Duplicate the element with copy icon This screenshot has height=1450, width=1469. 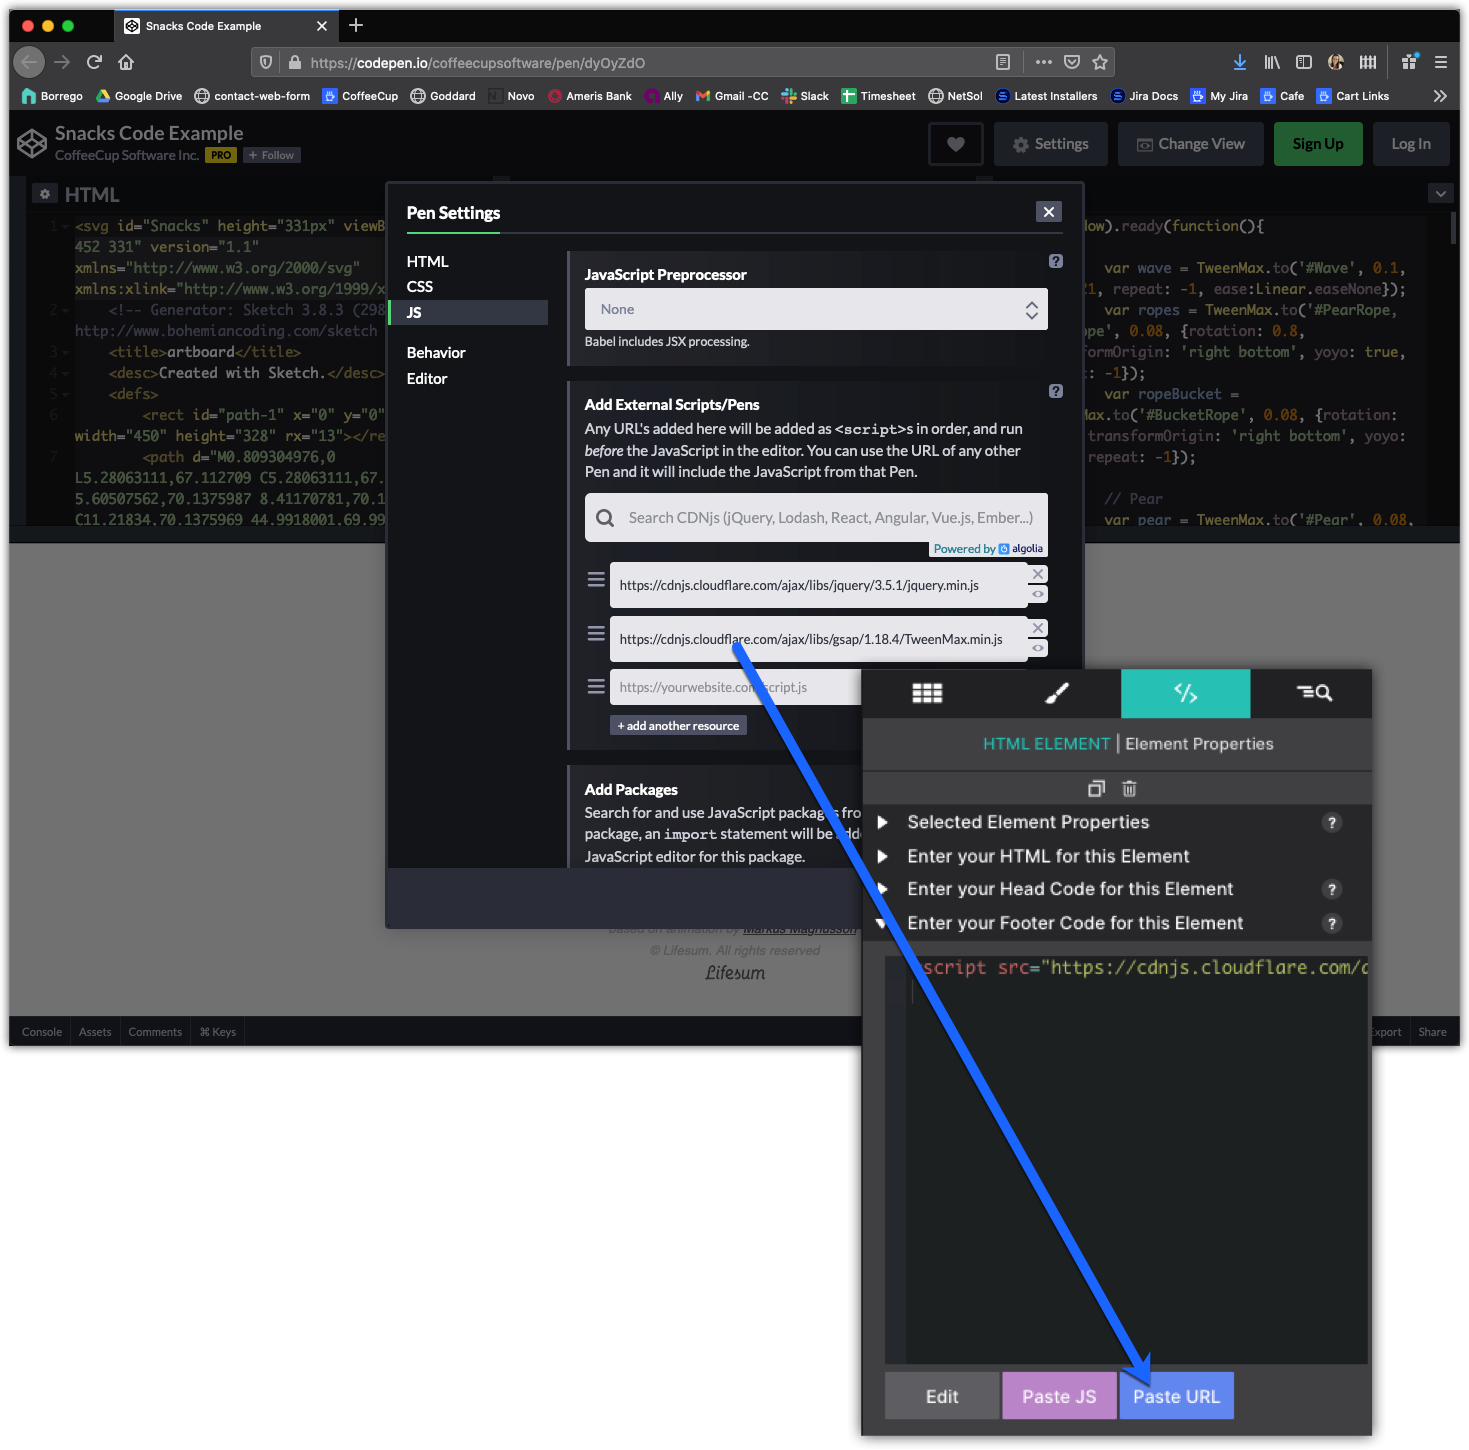pyautogui.click(x=1096, y=789)
